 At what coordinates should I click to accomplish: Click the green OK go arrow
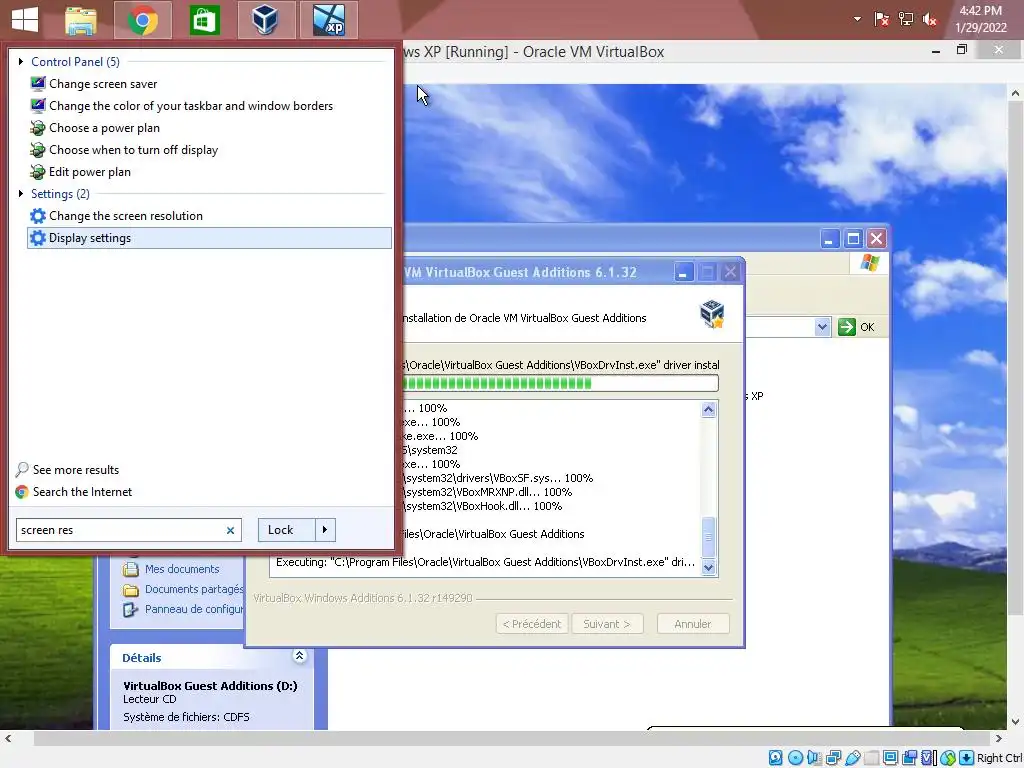[846, 327]
